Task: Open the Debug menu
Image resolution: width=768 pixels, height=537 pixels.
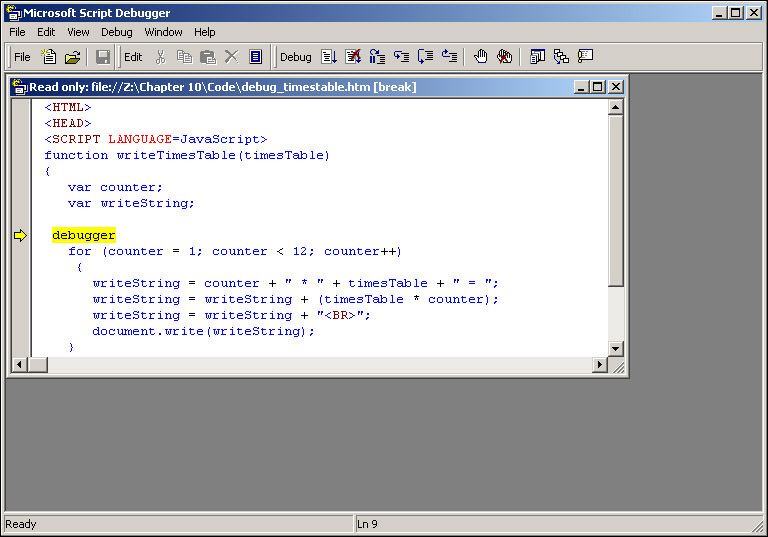Action: (x=116, y=32)
